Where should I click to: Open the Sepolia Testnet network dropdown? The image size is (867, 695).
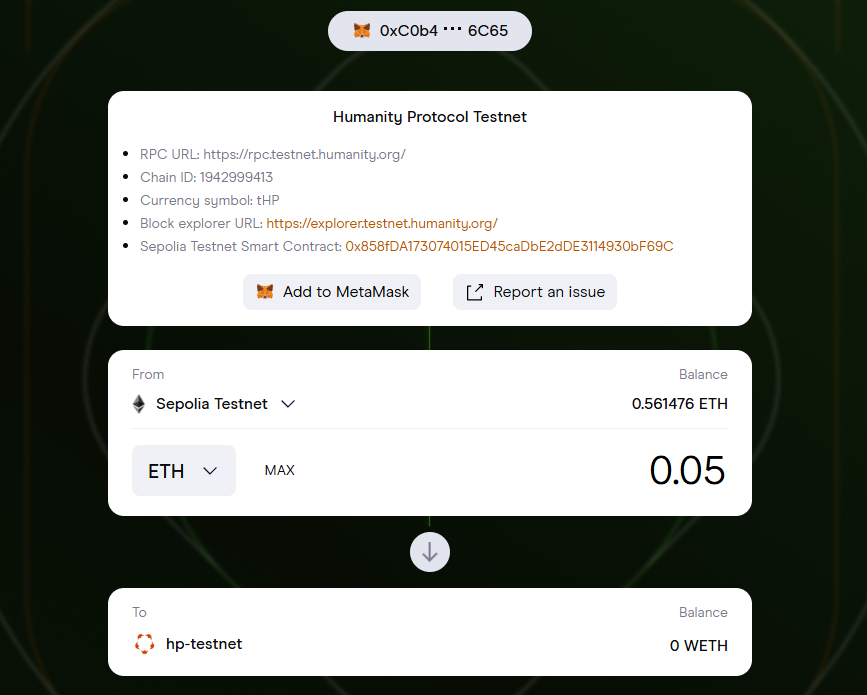(x=212, y=404)
